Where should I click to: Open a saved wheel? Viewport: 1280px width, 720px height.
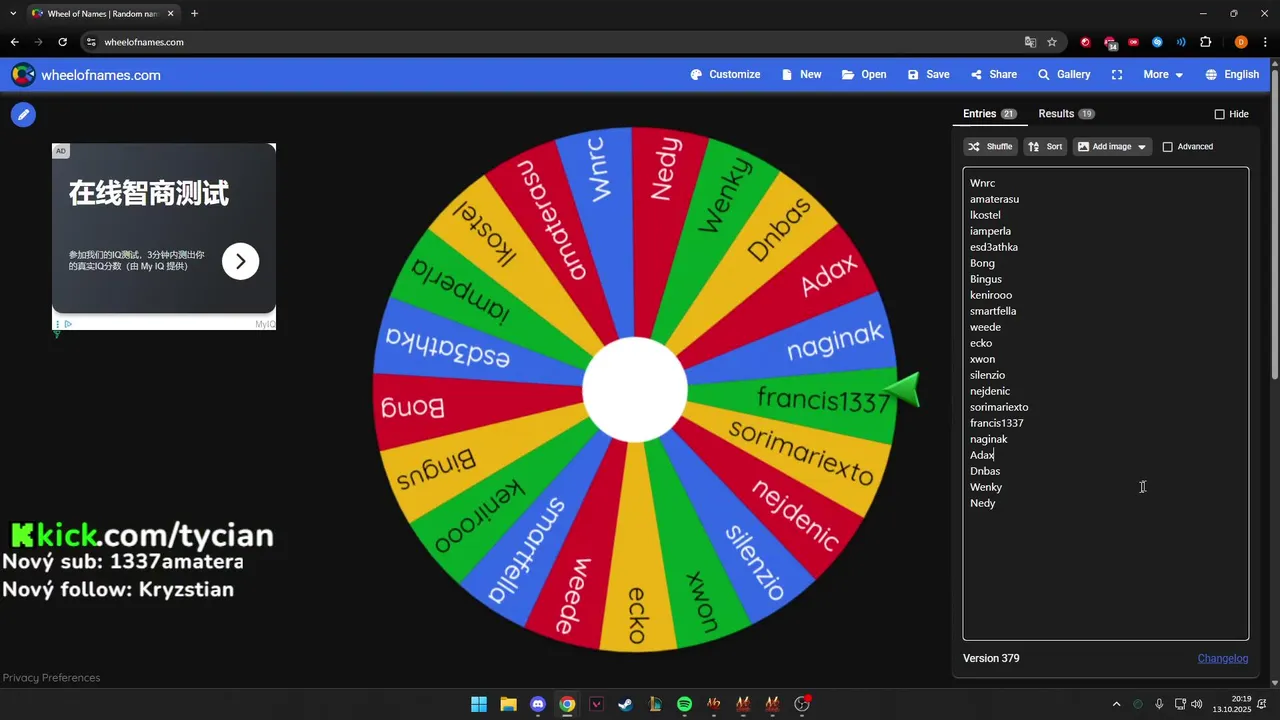click(864, 75)
